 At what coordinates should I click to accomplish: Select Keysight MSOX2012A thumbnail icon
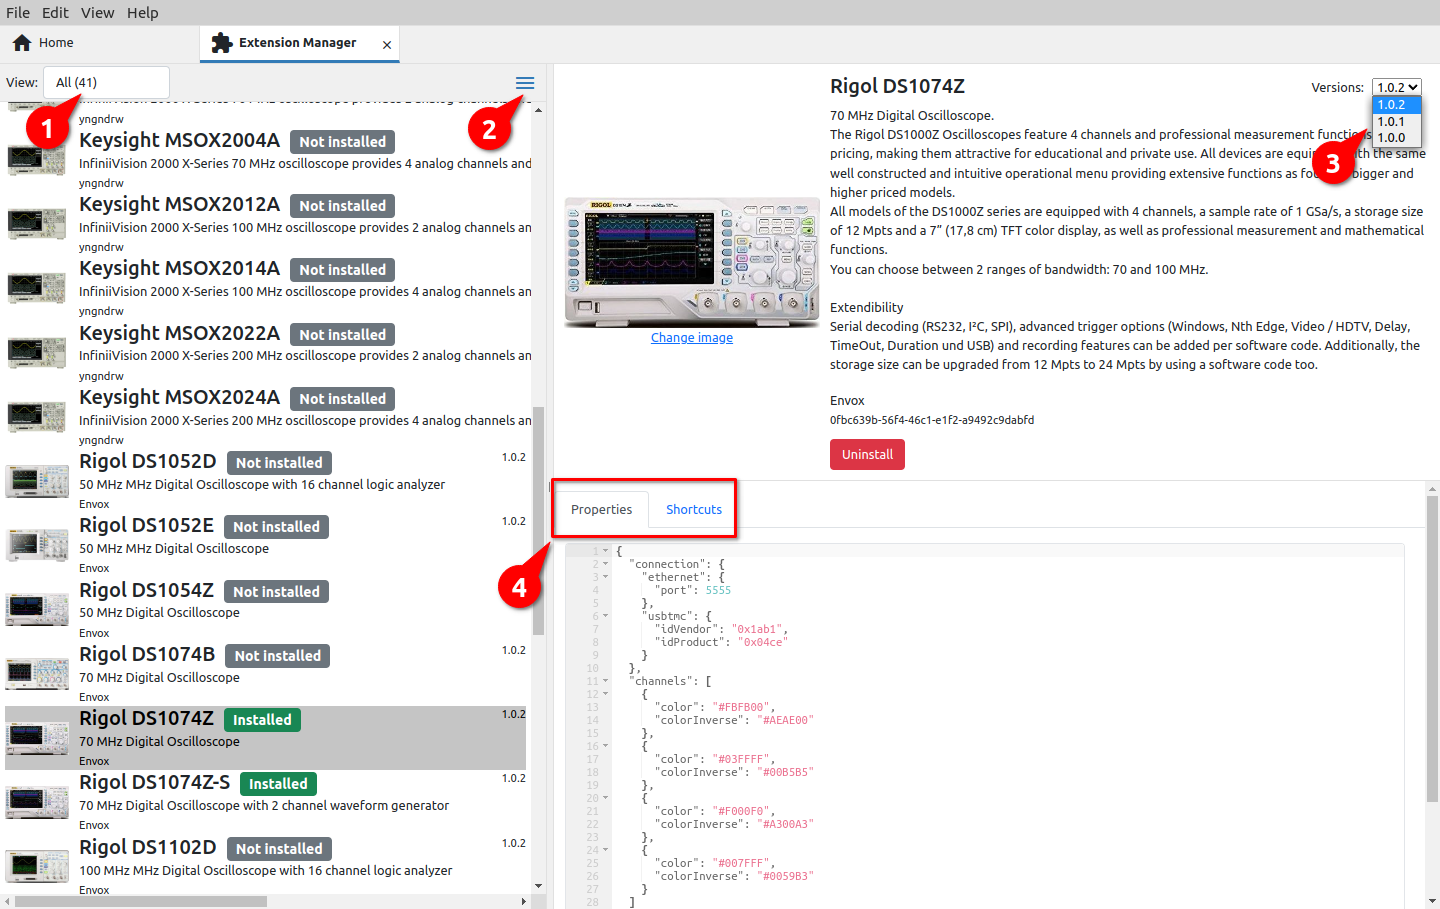(37, 224)
